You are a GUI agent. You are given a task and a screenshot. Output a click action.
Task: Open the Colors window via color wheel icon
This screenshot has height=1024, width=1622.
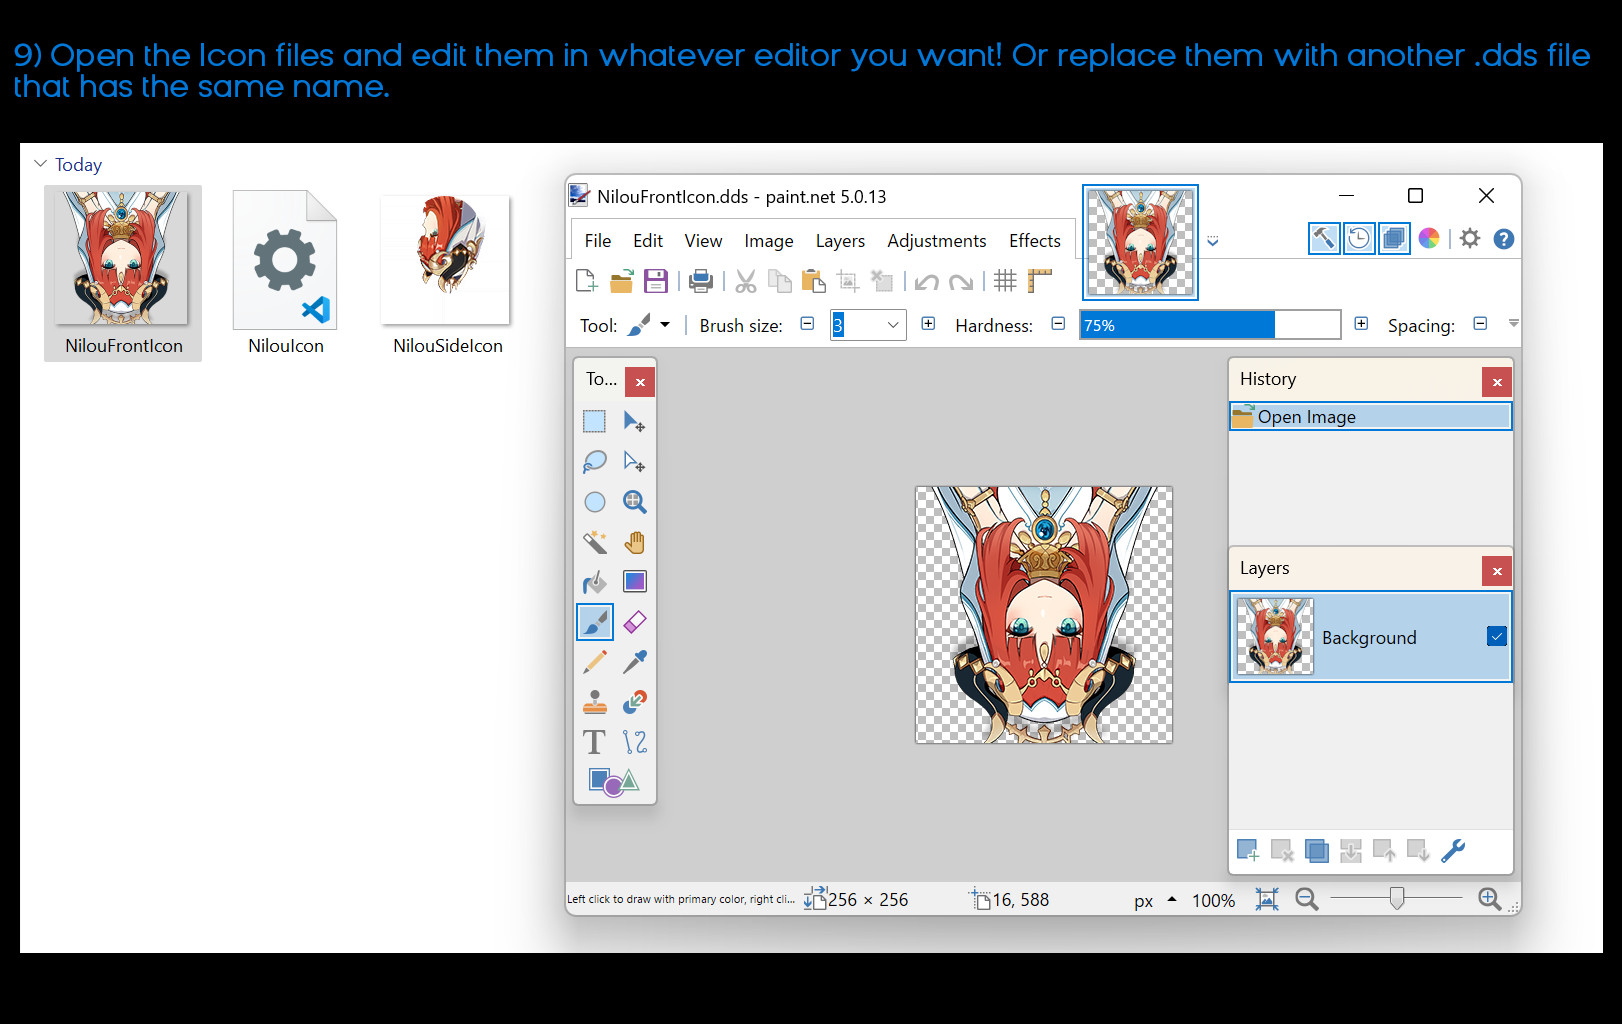point(1429,238)
